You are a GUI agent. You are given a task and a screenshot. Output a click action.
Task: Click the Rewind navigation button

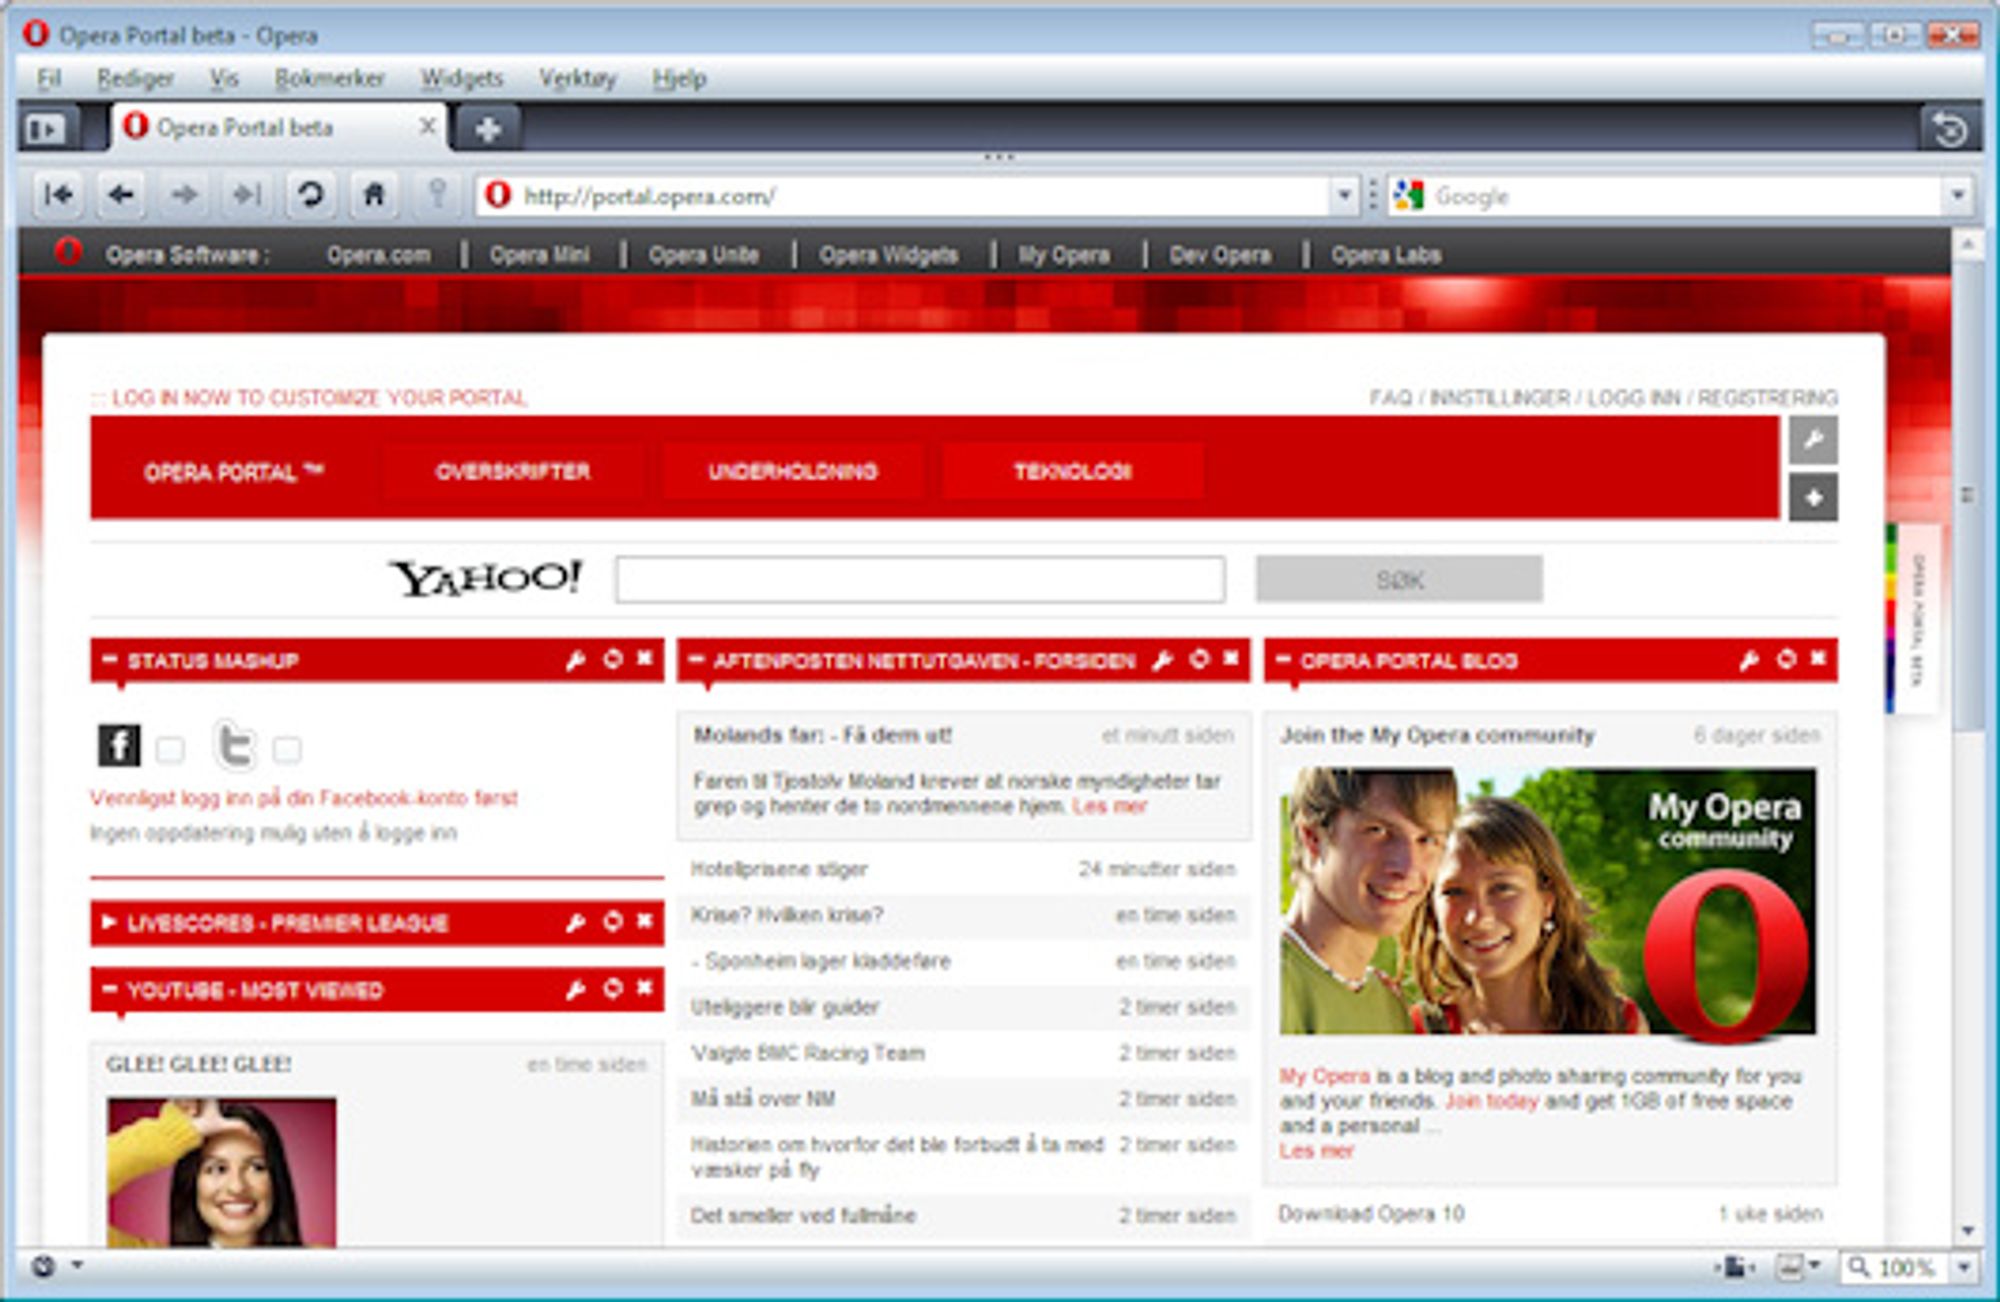[x=58, y=195]
